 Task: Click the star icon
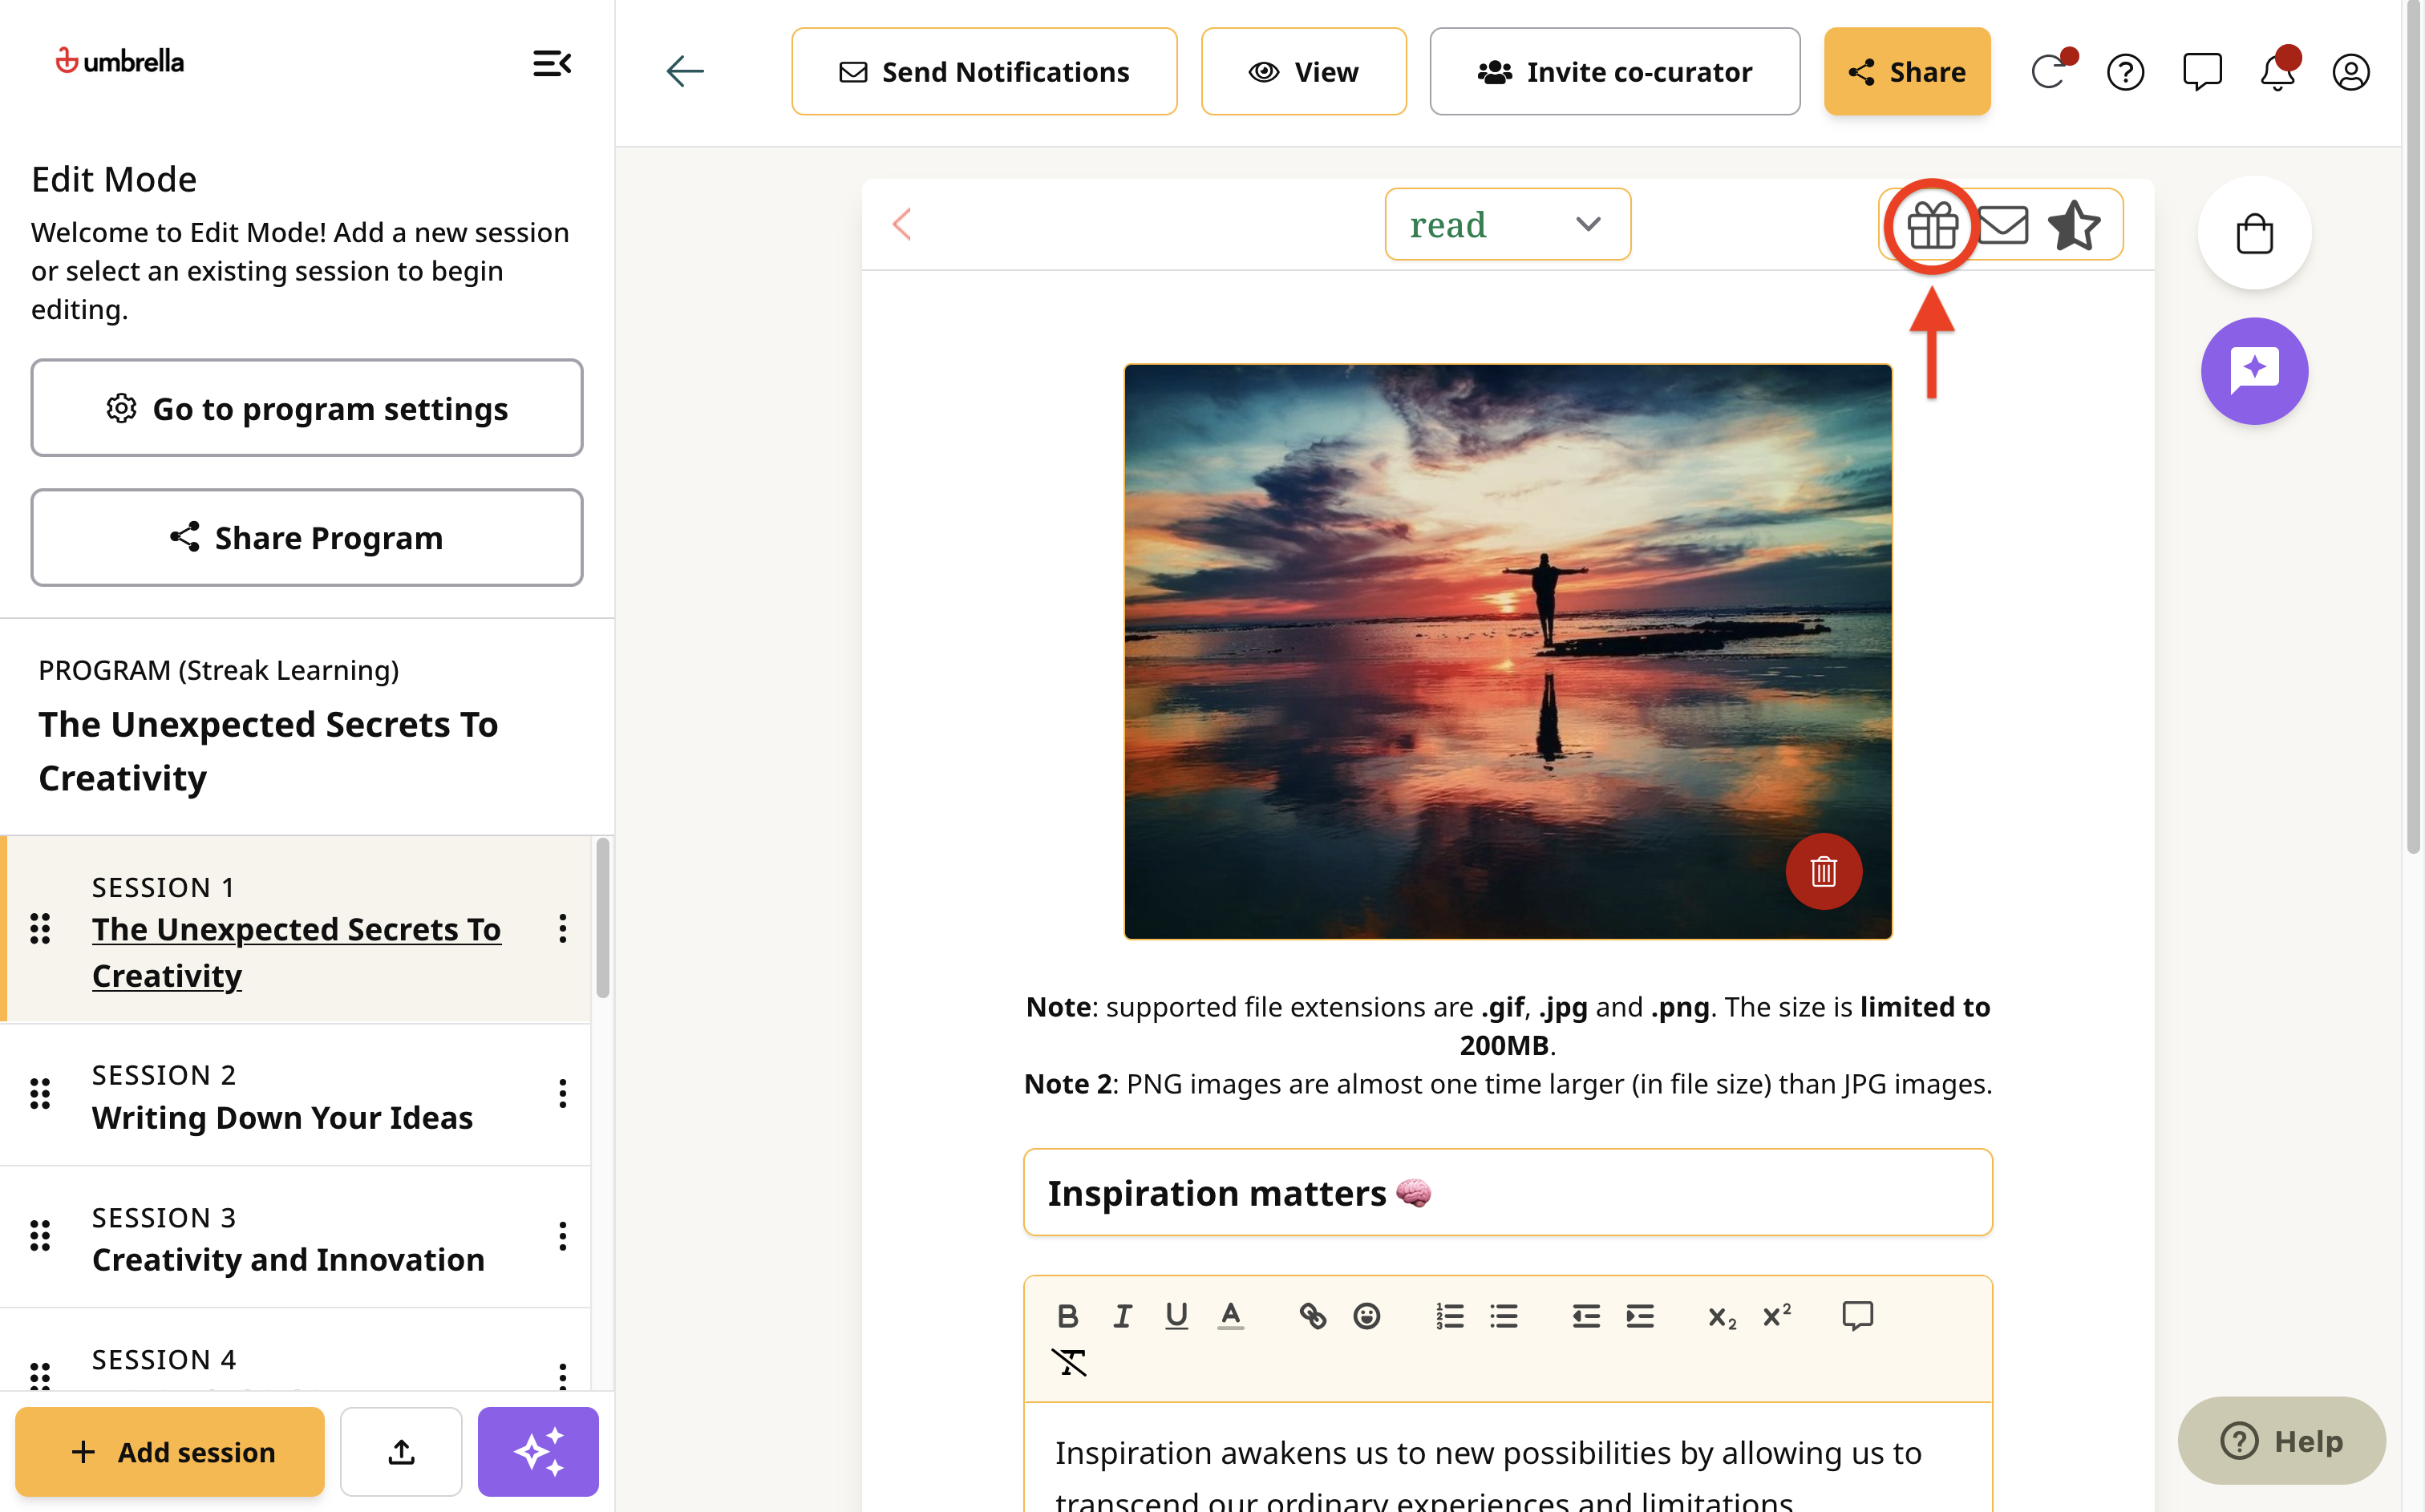pyautogui.click(x=2074, y=225)
